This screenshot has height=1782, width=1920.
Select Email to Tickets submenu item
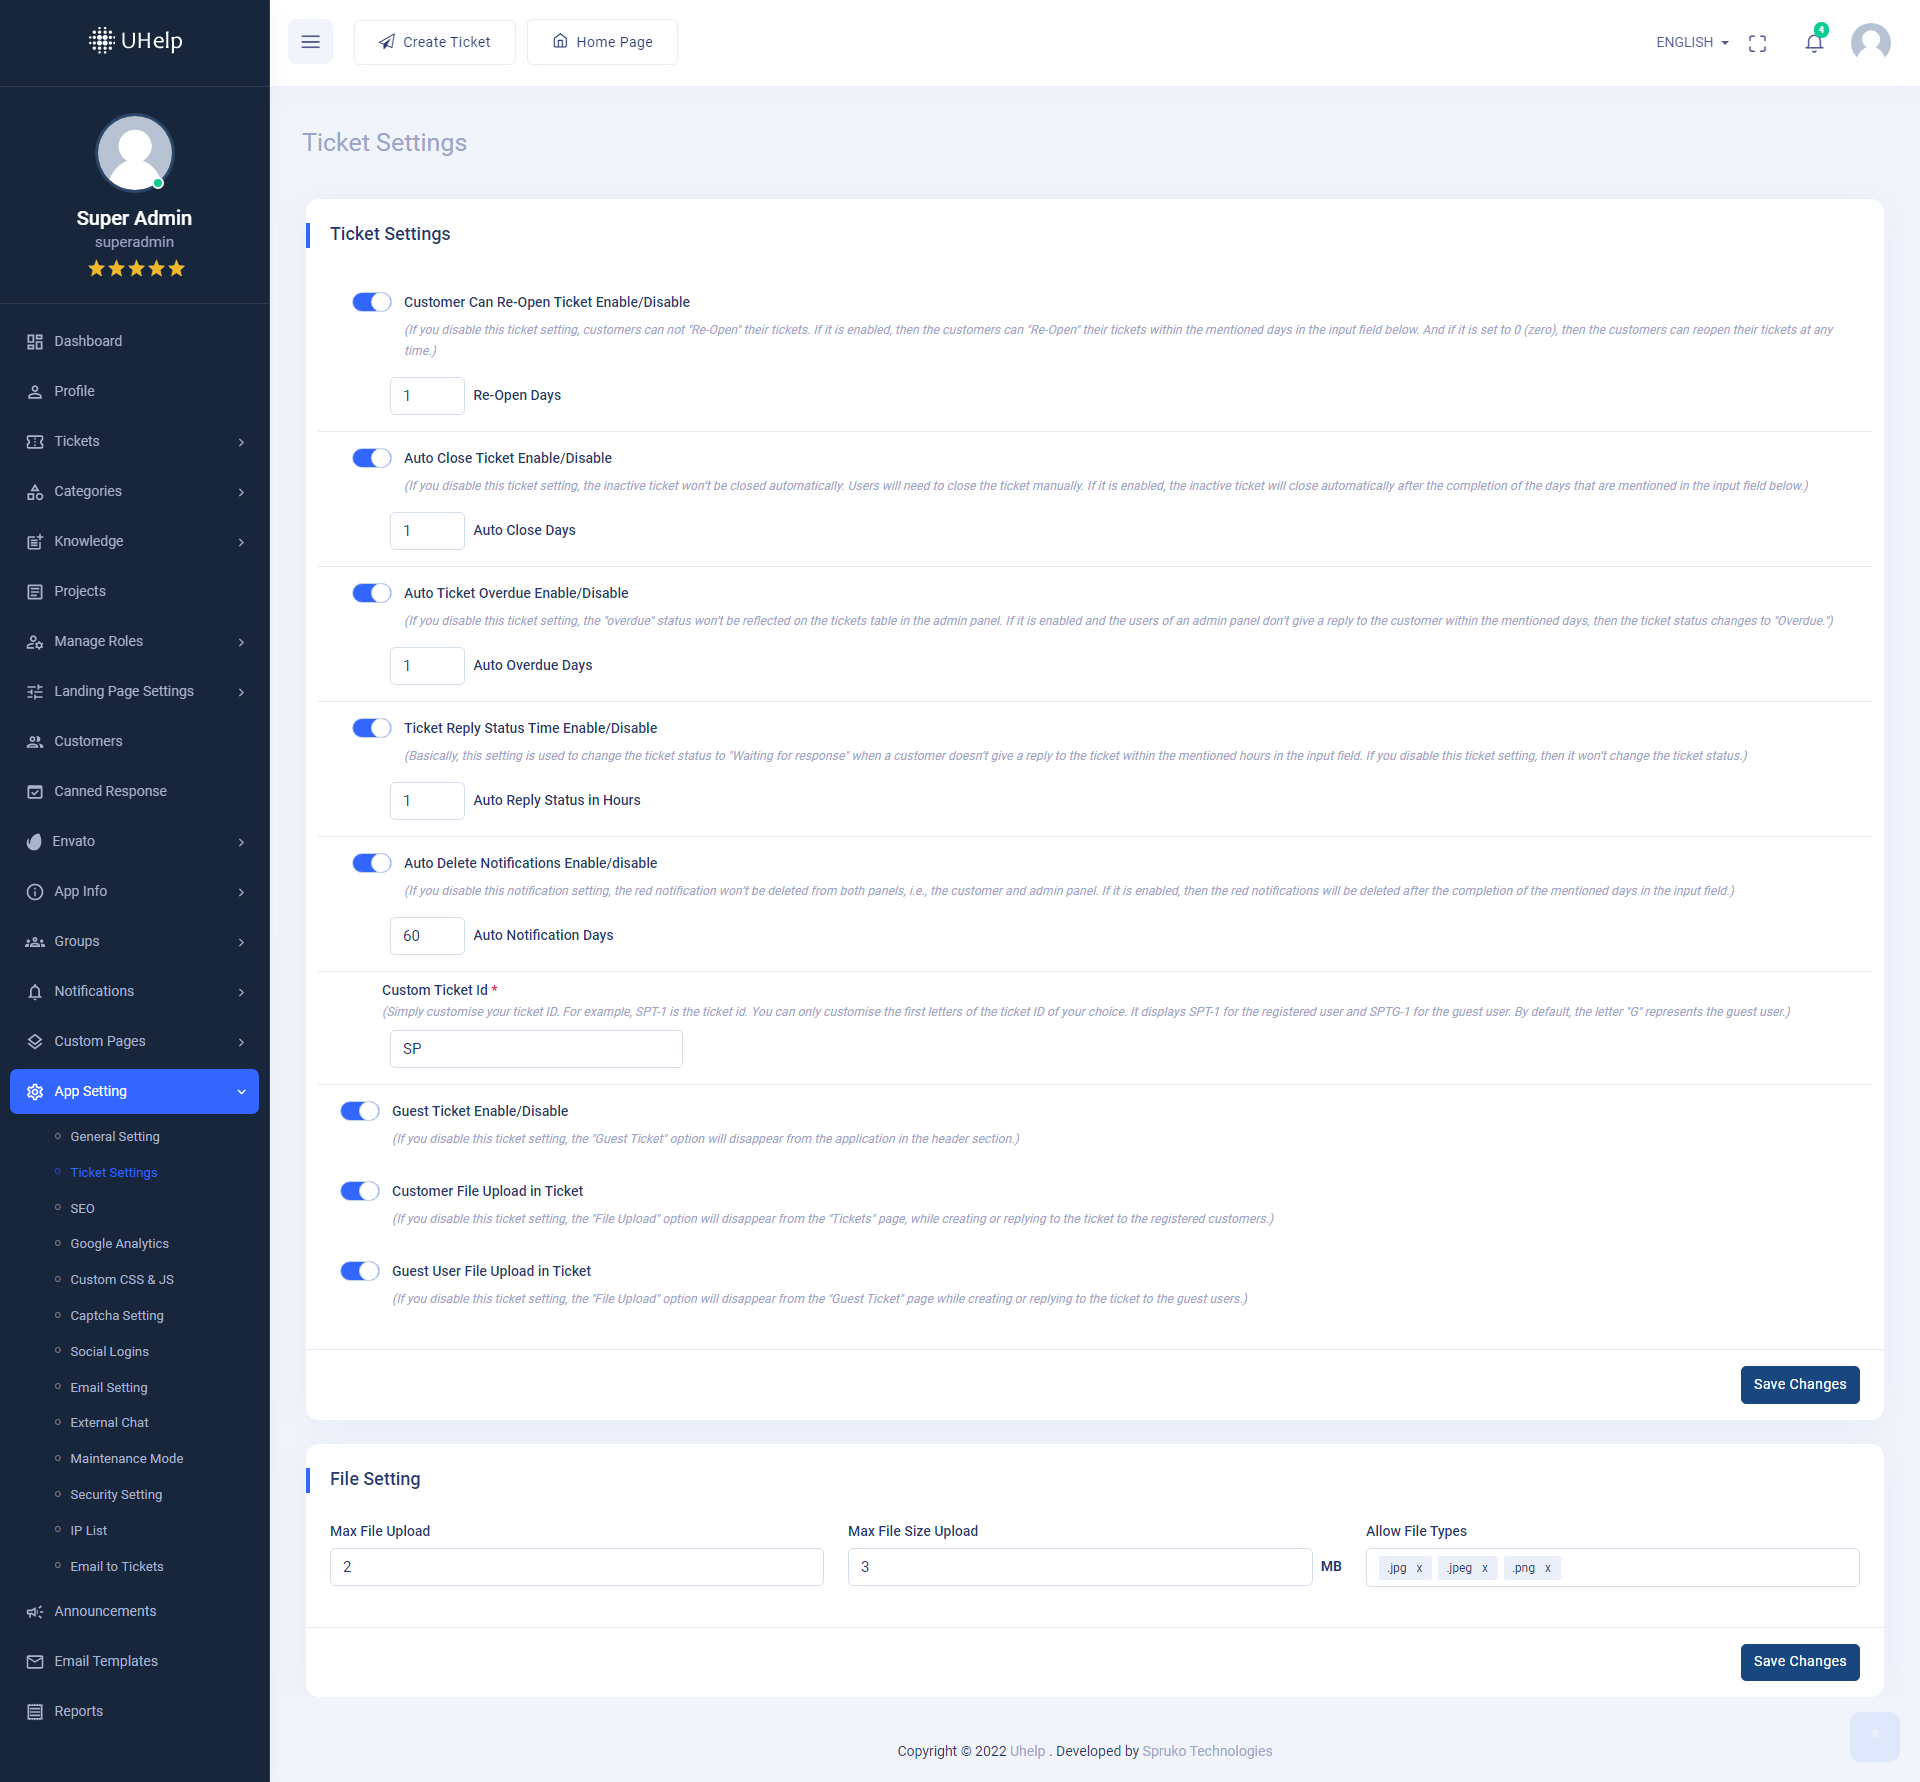point(116,1567)
